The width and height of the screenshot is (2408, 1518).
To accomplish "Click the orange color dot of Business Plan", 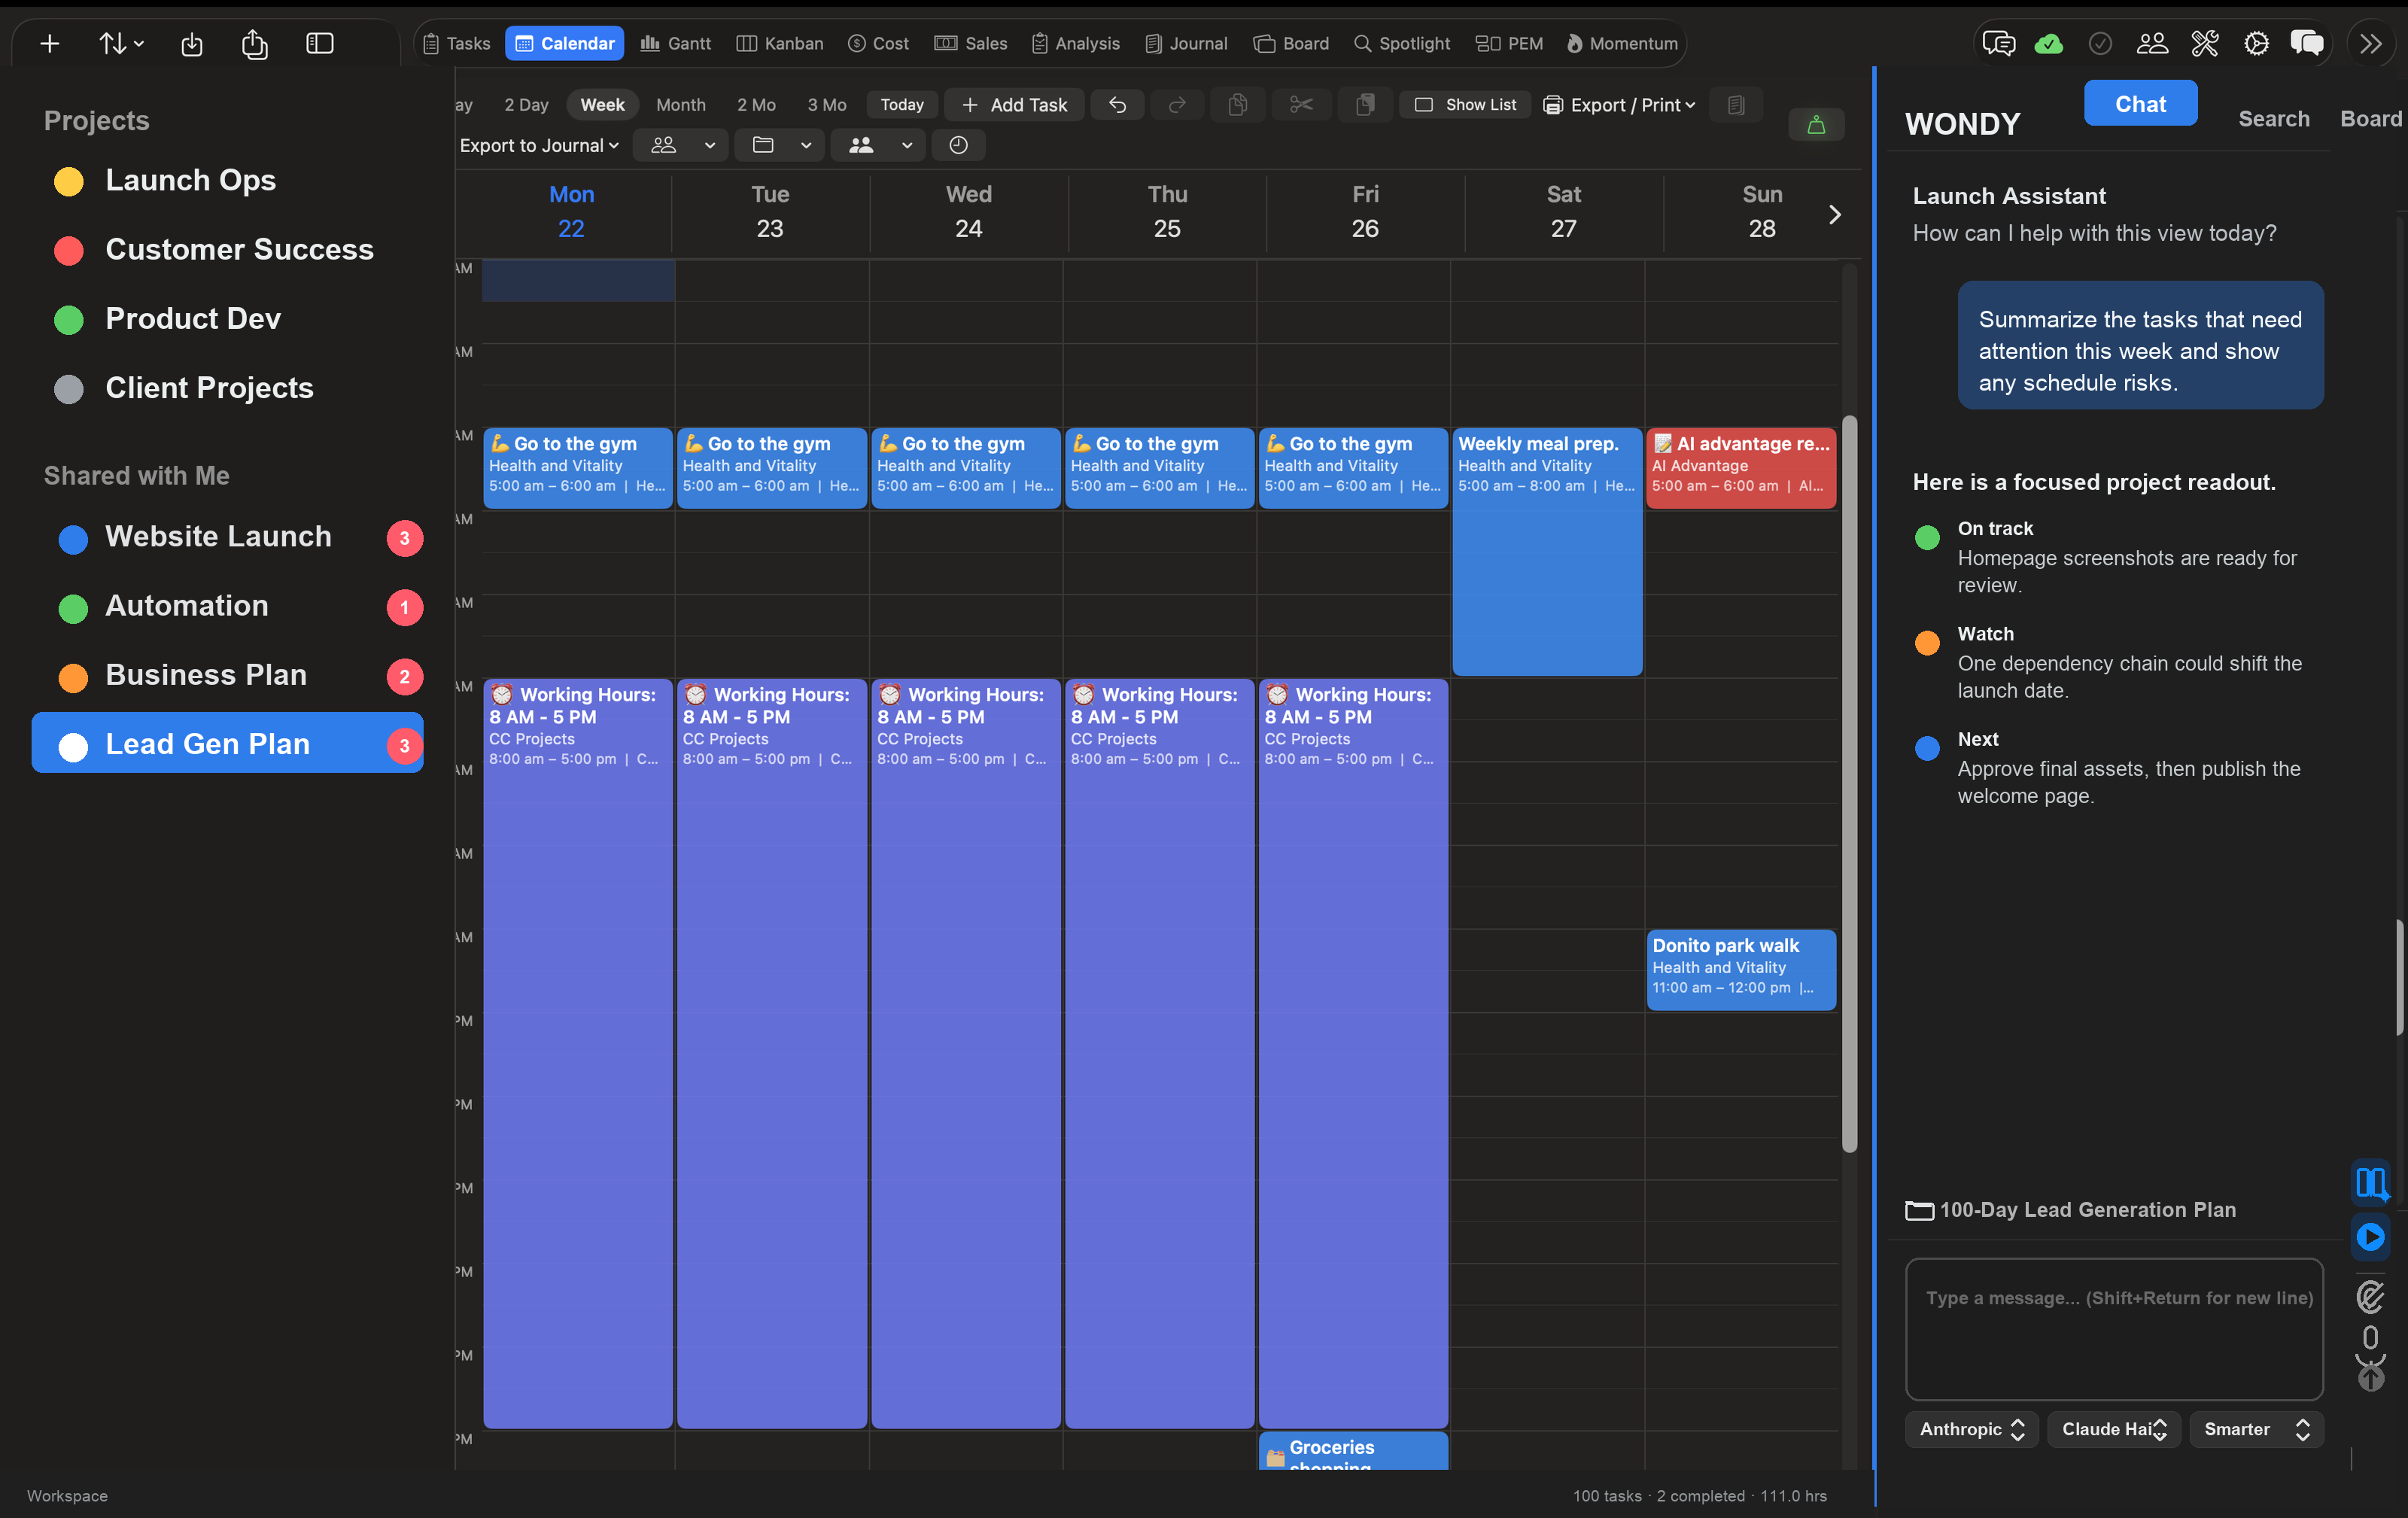I will [x=72, y=677].
